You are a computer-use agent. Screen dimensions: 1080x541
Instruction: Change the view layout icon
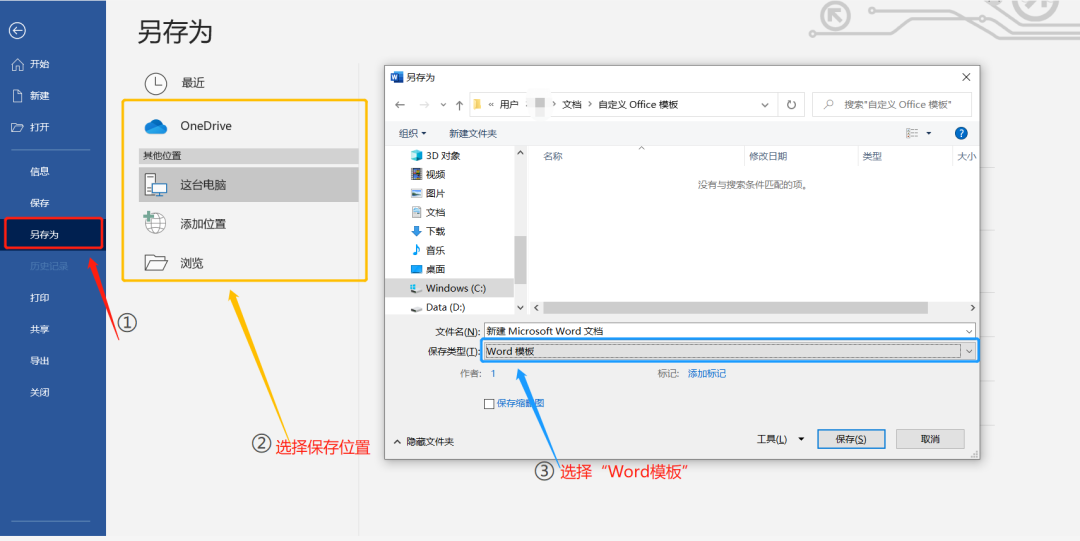coord(912,133)
